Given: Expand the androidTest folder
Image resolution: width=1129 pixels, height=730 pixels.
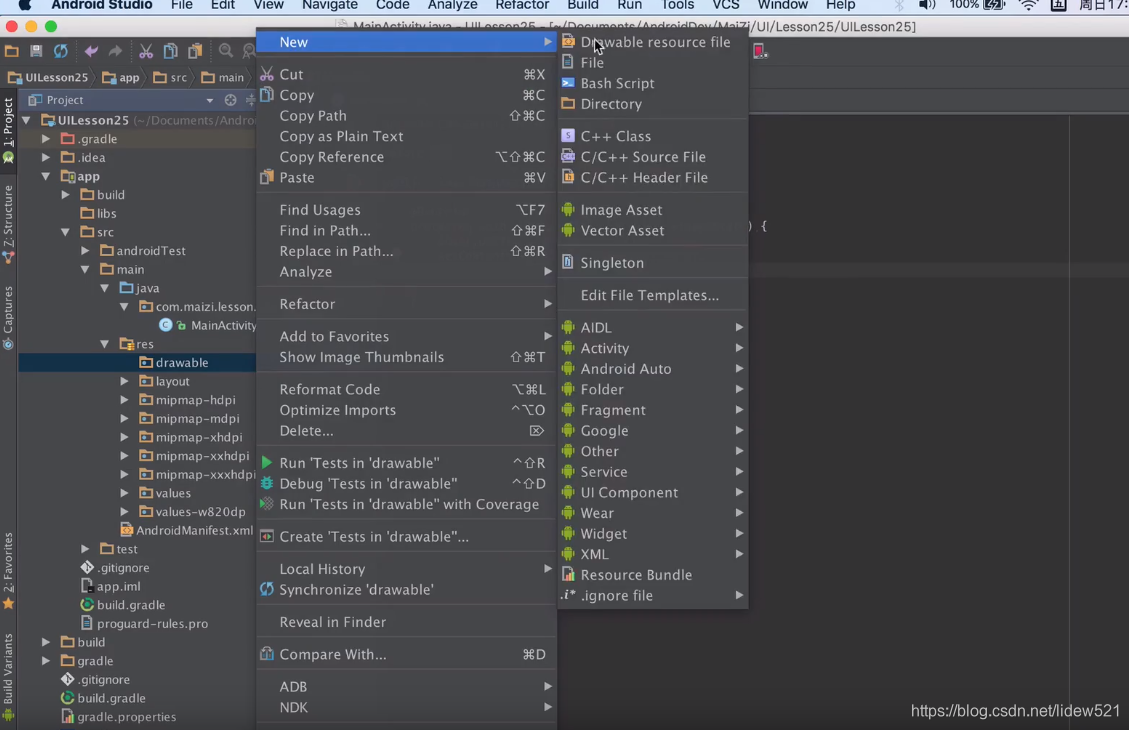Looking at the screenshot, I should [85, 251].
